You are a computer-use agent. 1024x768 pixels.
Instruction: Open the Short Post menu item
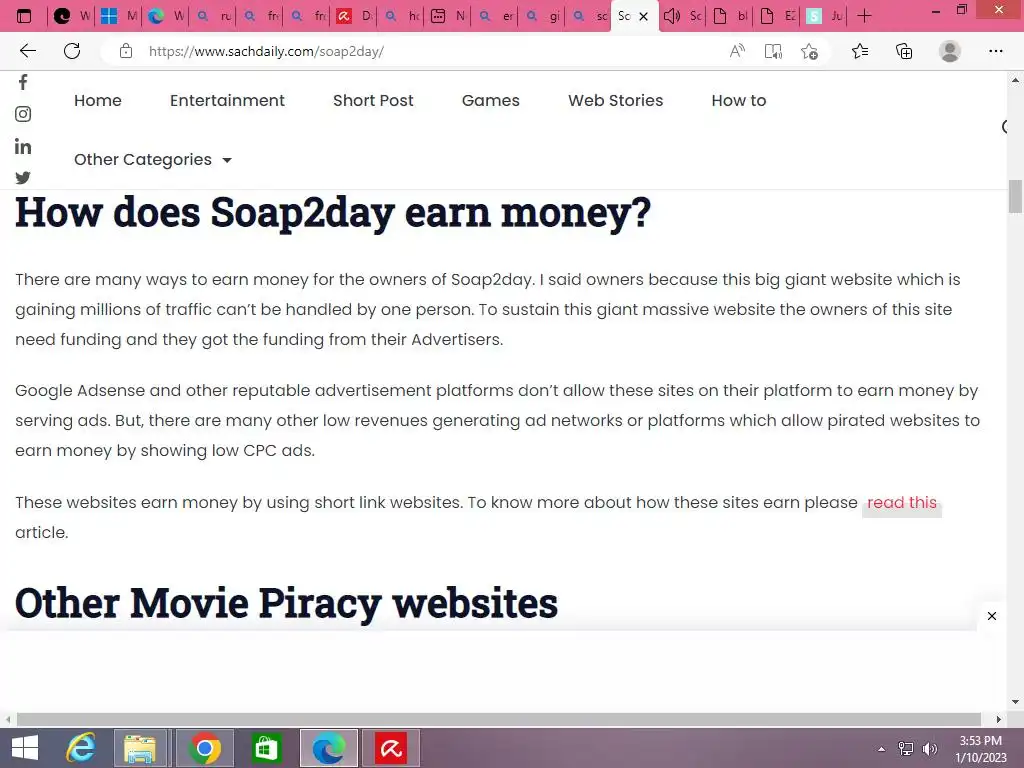coord(374,101)
